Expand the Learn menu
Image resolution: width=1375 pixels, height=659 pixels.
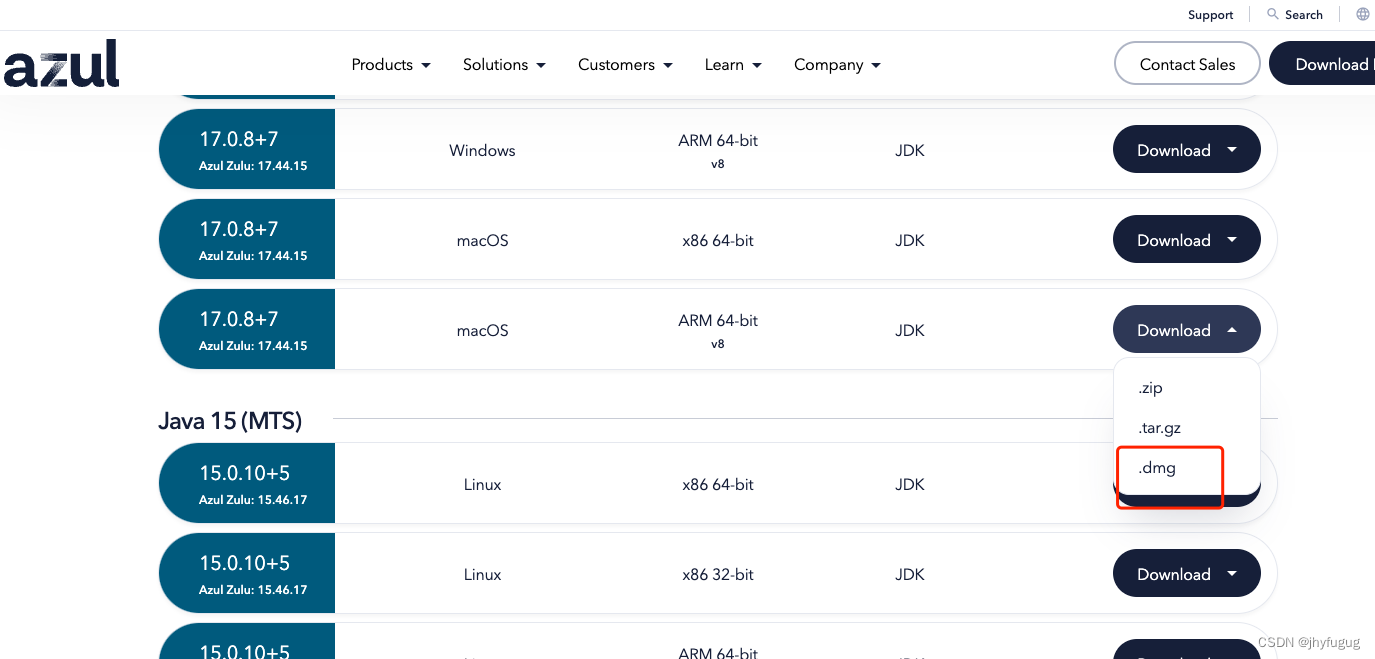pyautogui.click(x=733, y=64)
